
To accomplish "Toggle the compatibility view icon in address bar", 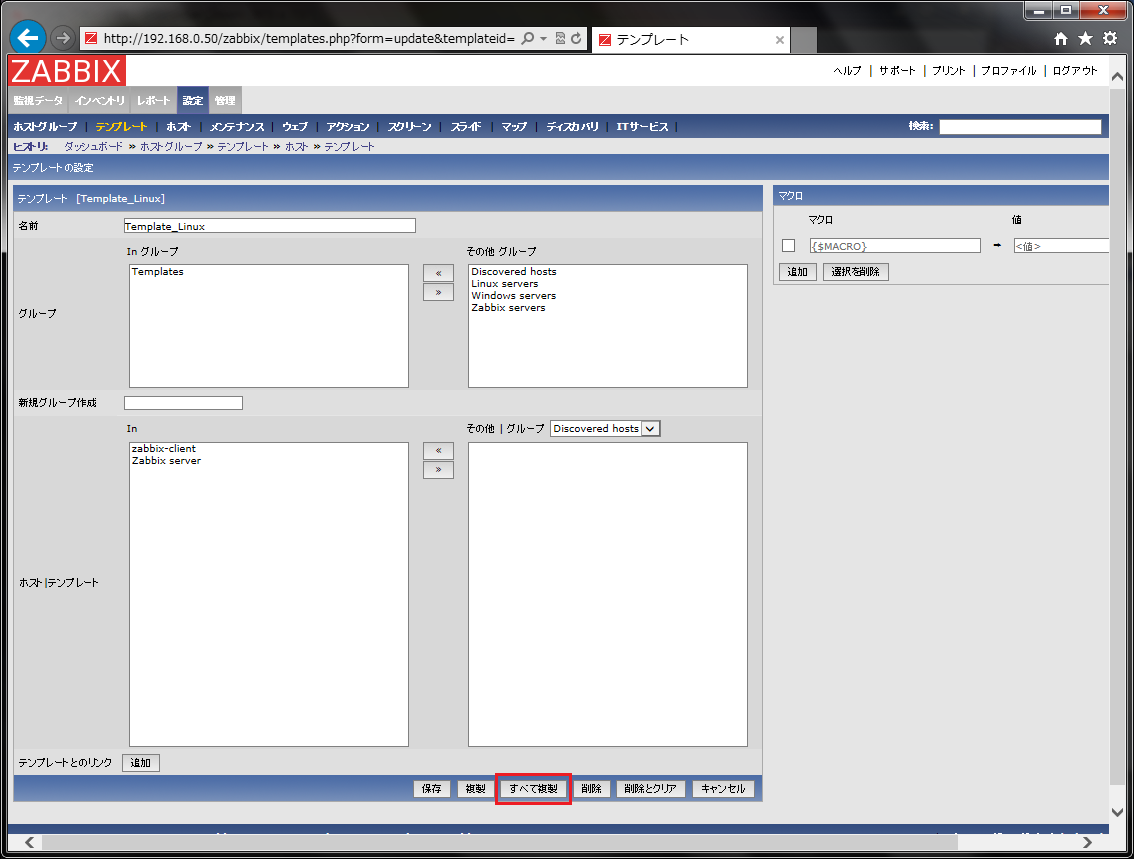I will click(560, 38).
